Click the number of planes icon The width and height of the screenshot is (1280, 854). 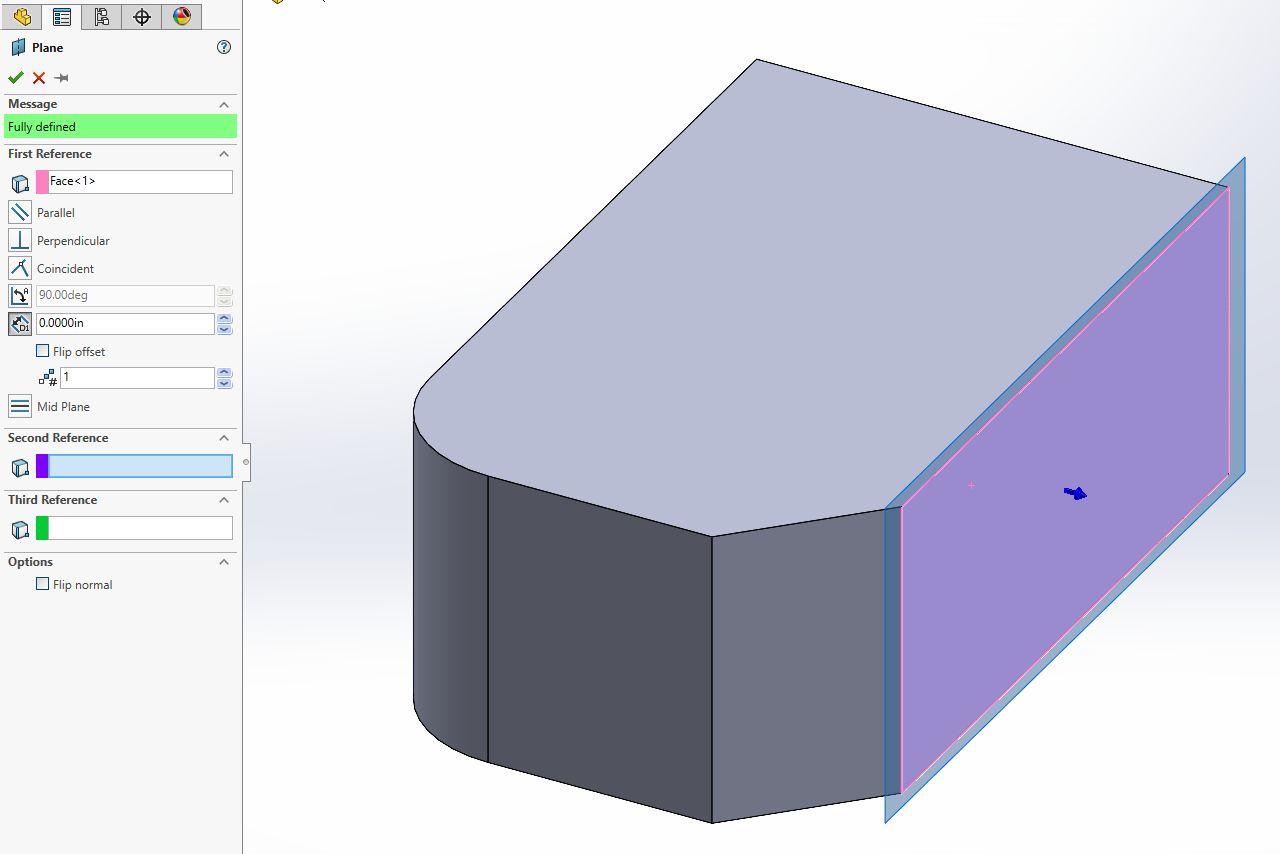(47, 378)
